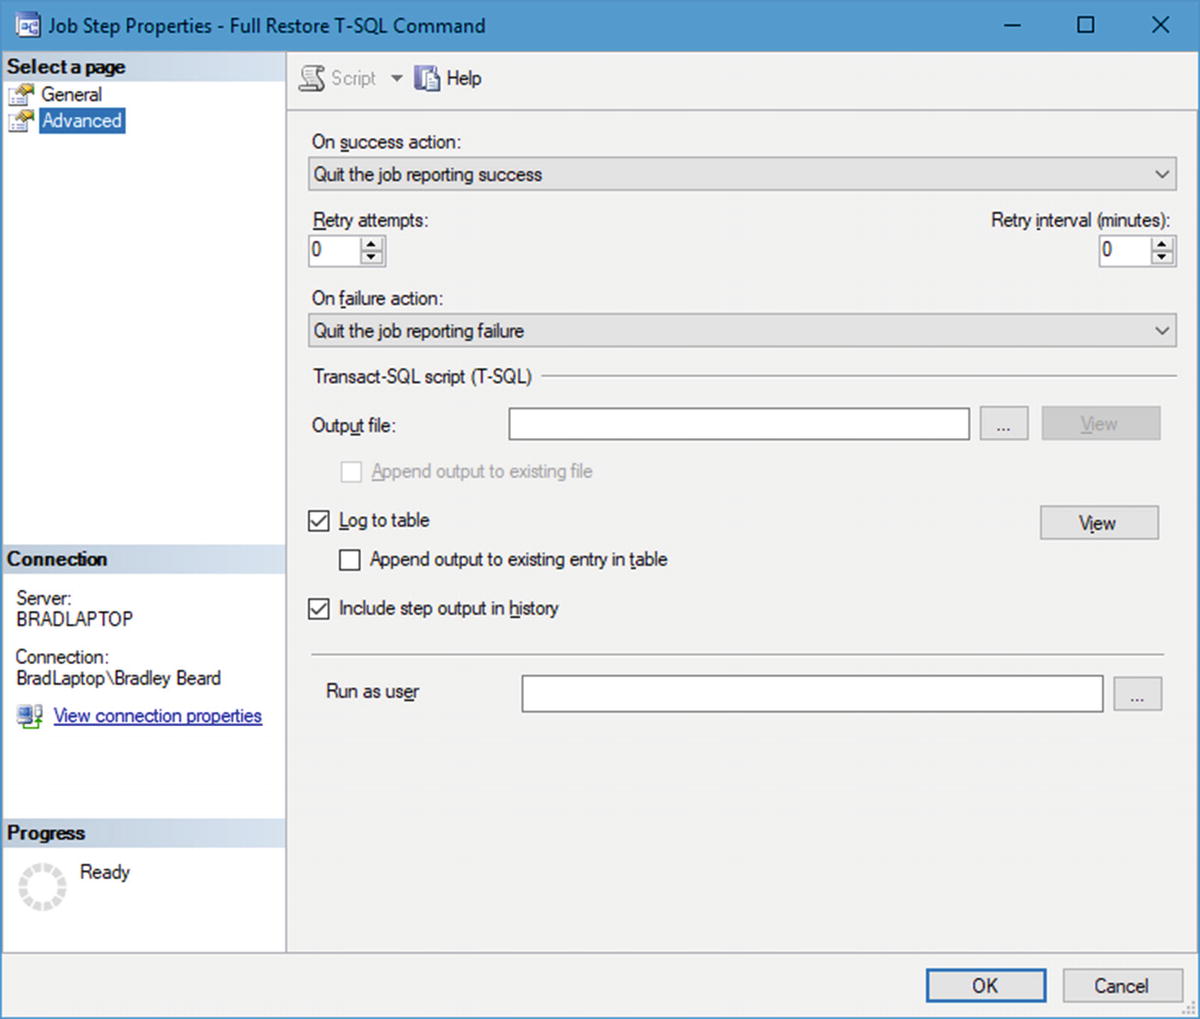Click the Retry interval number field
This screenshot has width=1200, height=1019.
(1125, 250)
